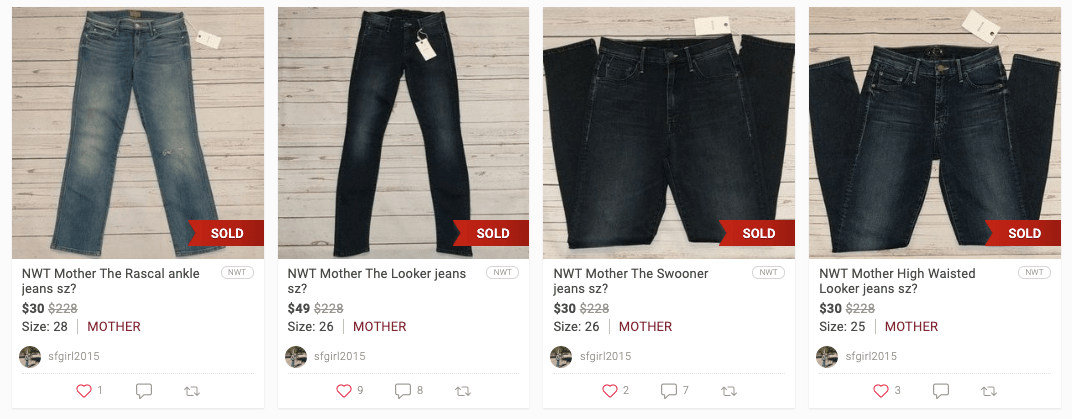The width and height of the screenshot is (1072, 419).
Task: Open comments on the Rascal ankle jeans
Action: pyautogui.click(x=144, y=391)
